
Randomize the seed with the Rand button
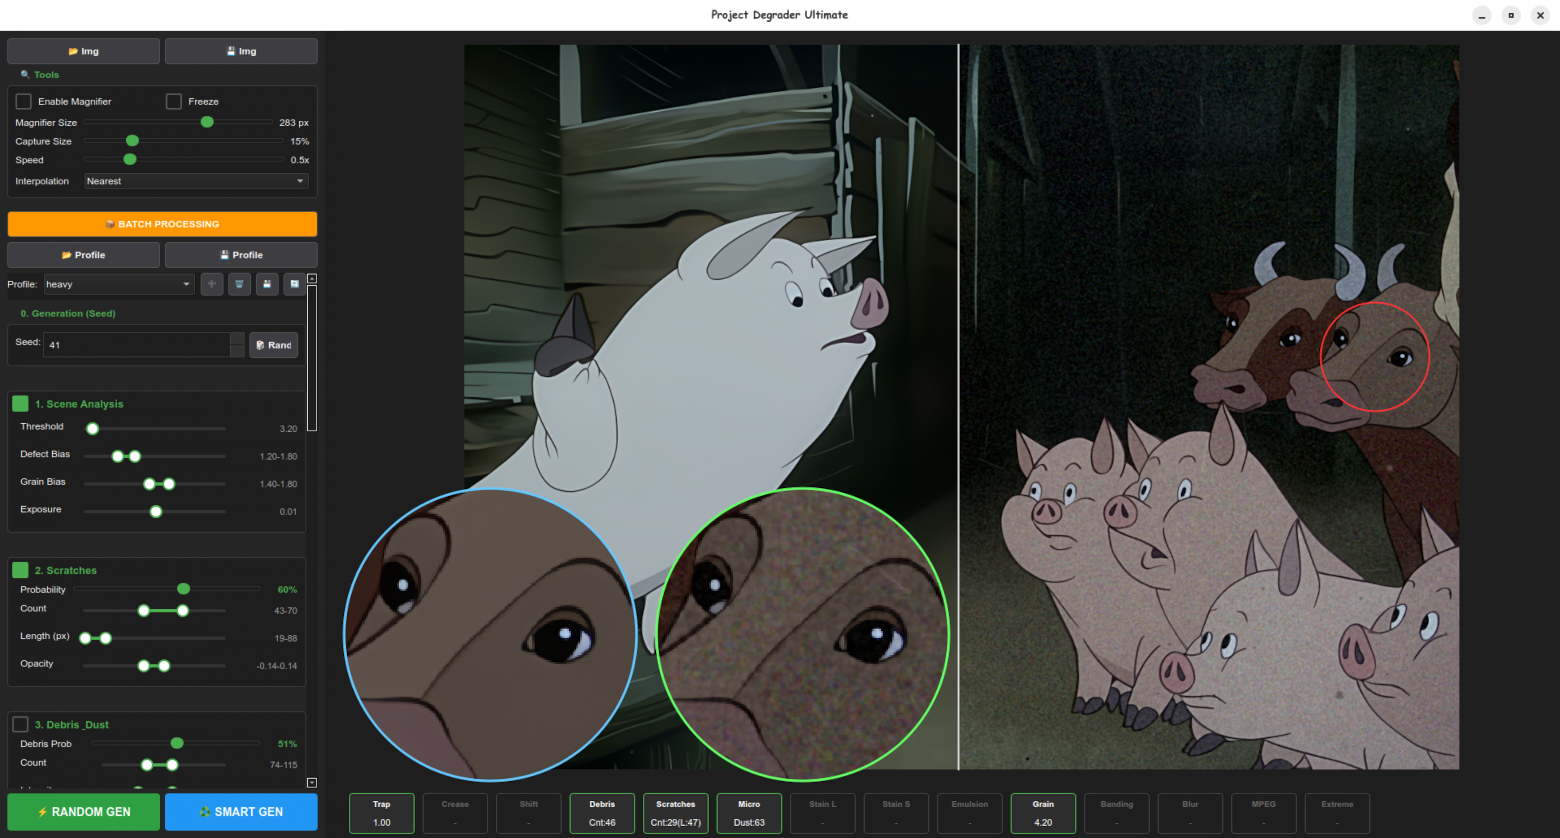pos(273,345)
